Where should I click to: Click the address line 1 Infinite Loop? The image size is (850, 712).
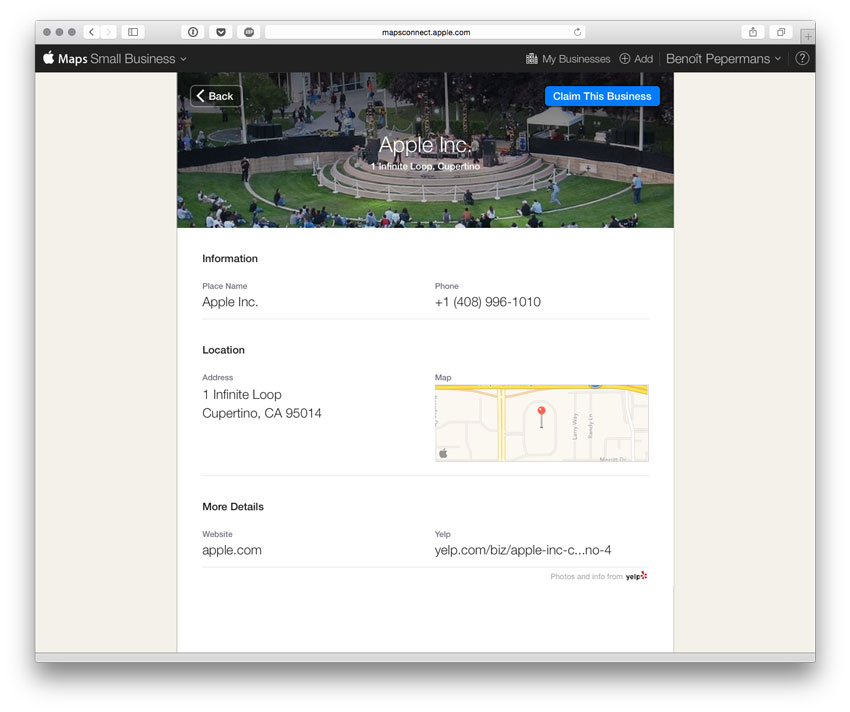coord(242,394)
